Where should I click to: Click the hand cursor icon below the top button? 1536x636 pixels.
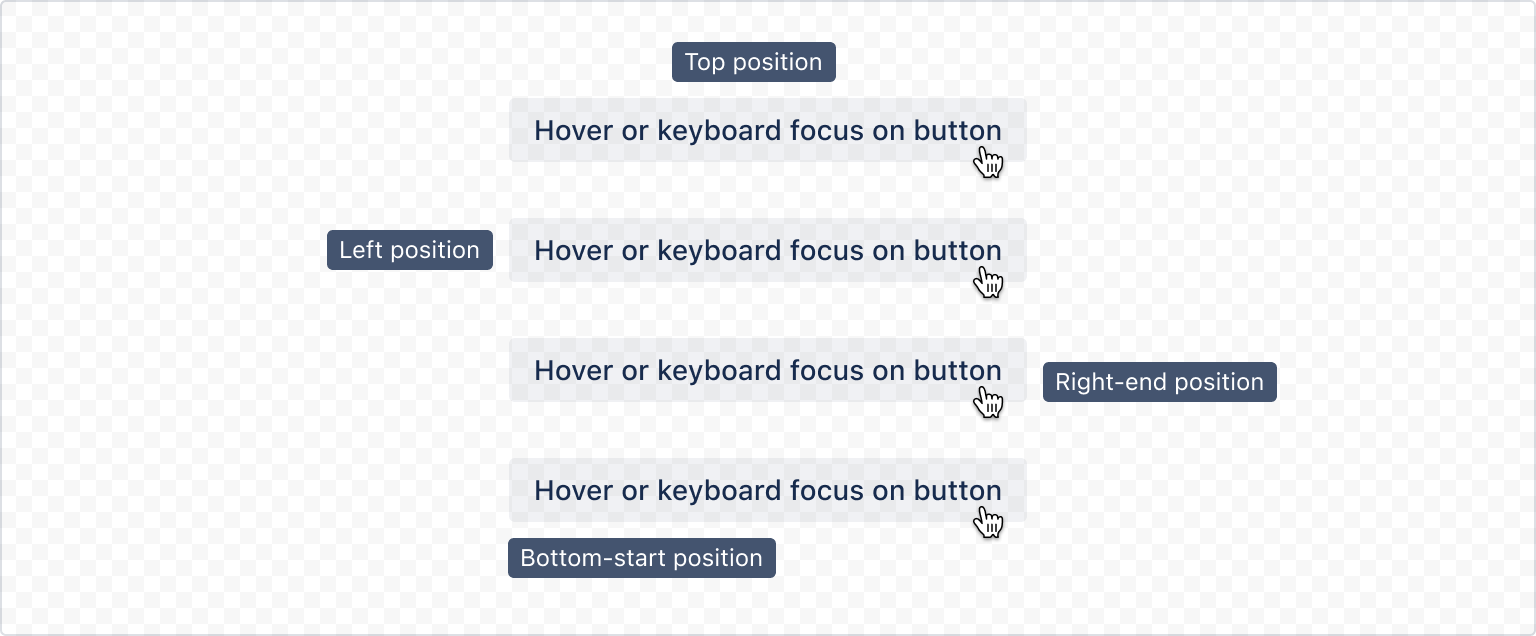pyautogui.click(x=988, y=161)
